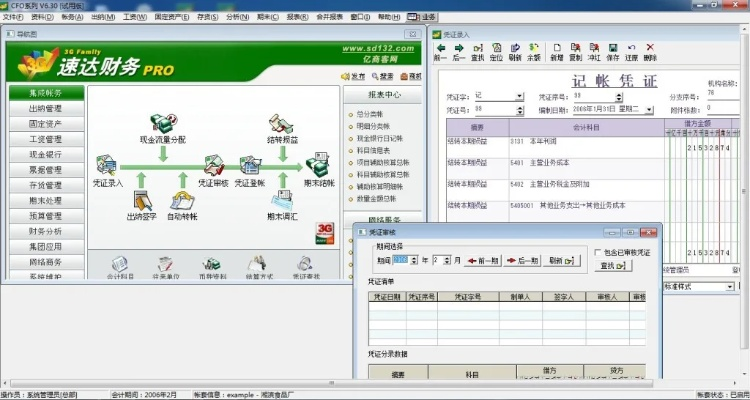Click the 发布 speaker icon link
Screen dimensions: 750x400
353,76
